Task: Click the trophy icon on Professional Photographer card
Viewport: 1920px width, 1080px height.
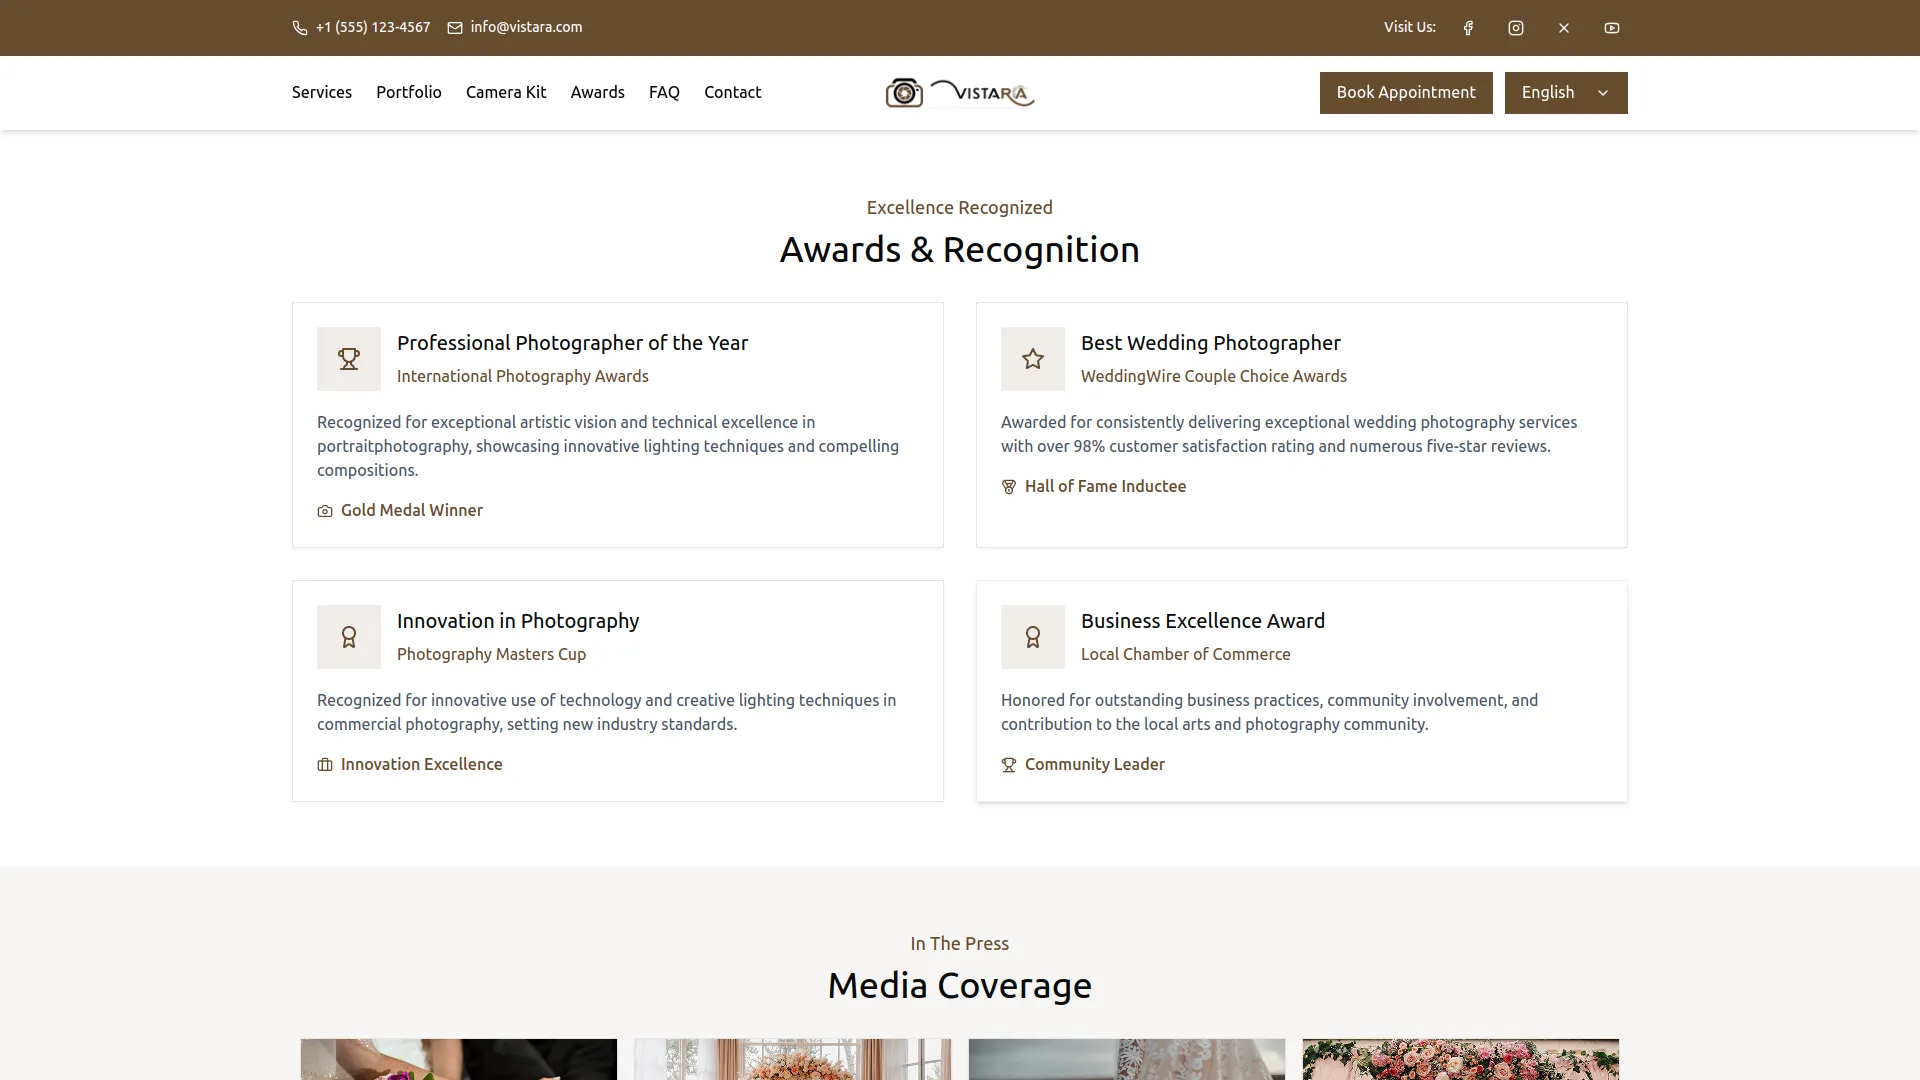Action: [348, 359]
